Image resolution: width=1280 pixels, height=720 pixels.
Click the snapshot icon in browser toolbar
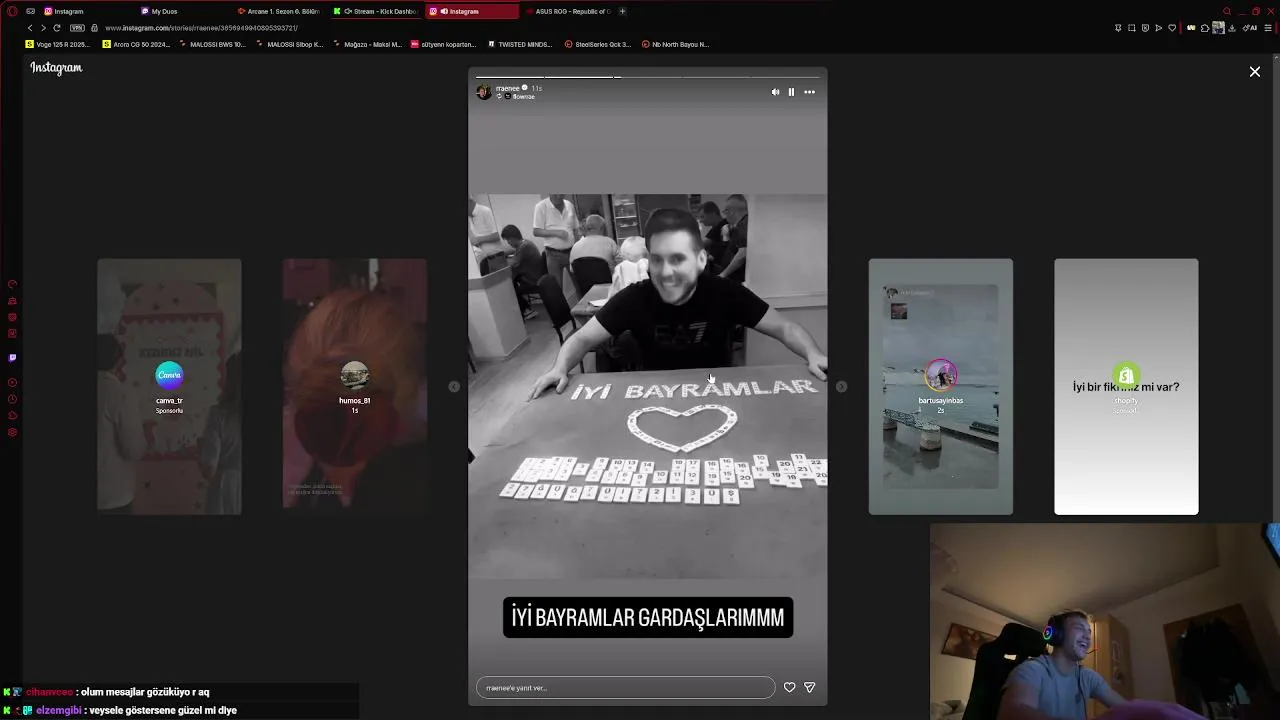coord(1131,28)
